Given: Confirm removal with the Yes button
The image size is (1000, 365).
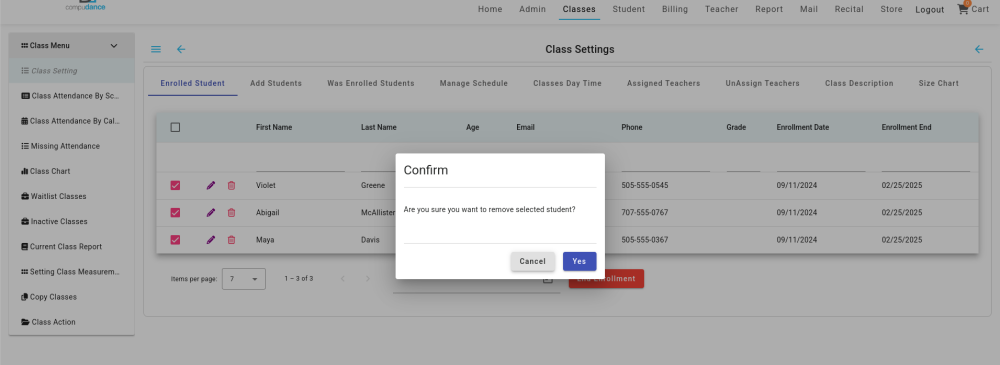Looking at the screenshot, I should coord(579,261).
